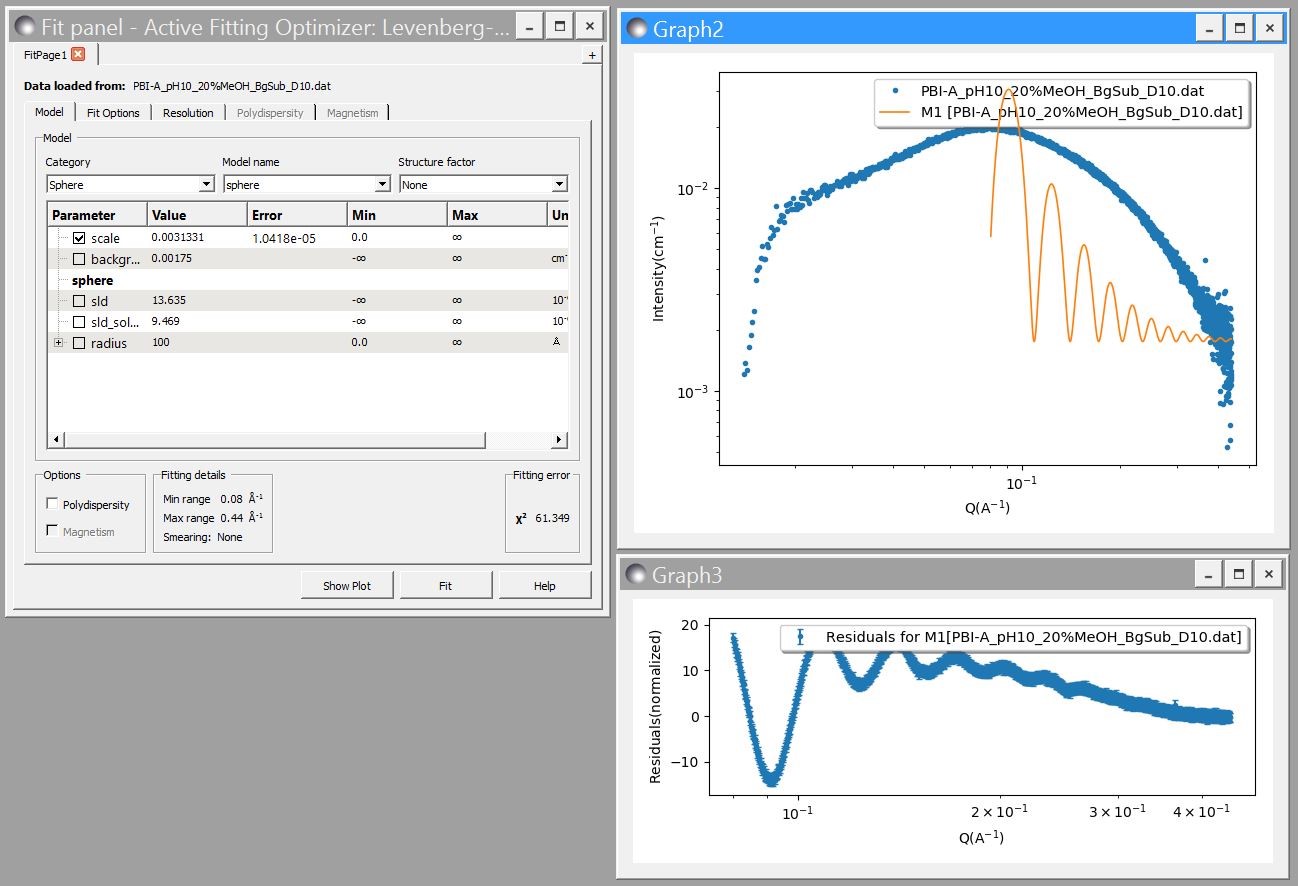The image size is (1298, 886).
Task: Minimize the Fit panel window
Action: tap(530, 27)
